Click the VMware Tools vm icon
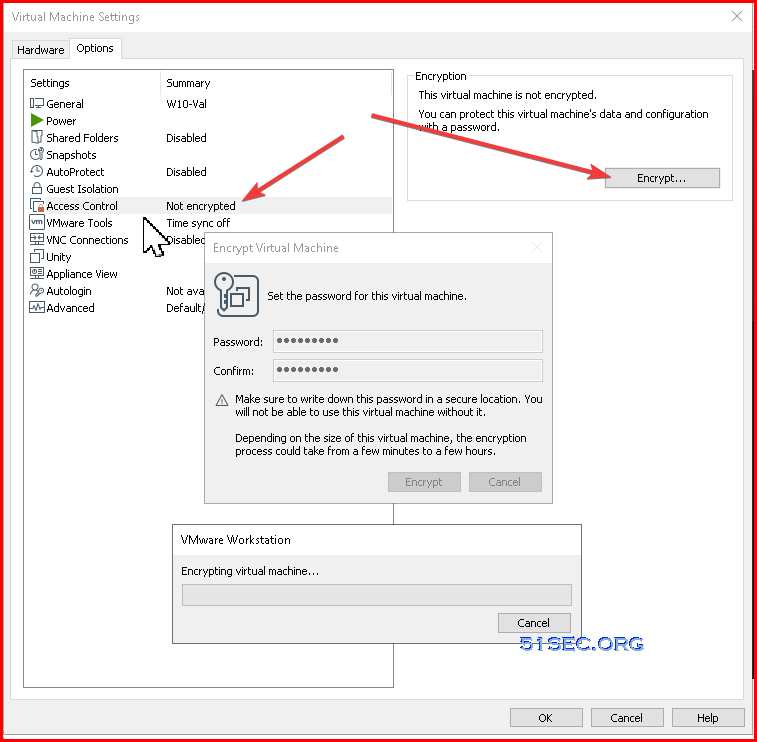This screenshot has height=742, width=757. (x=37, y=223)
